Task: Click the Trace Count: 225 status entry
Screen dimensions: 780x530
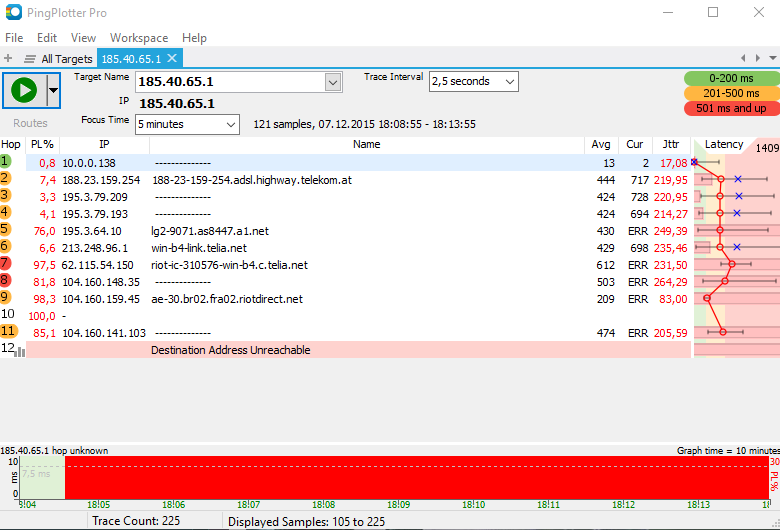Action: (x=136, y=521)
